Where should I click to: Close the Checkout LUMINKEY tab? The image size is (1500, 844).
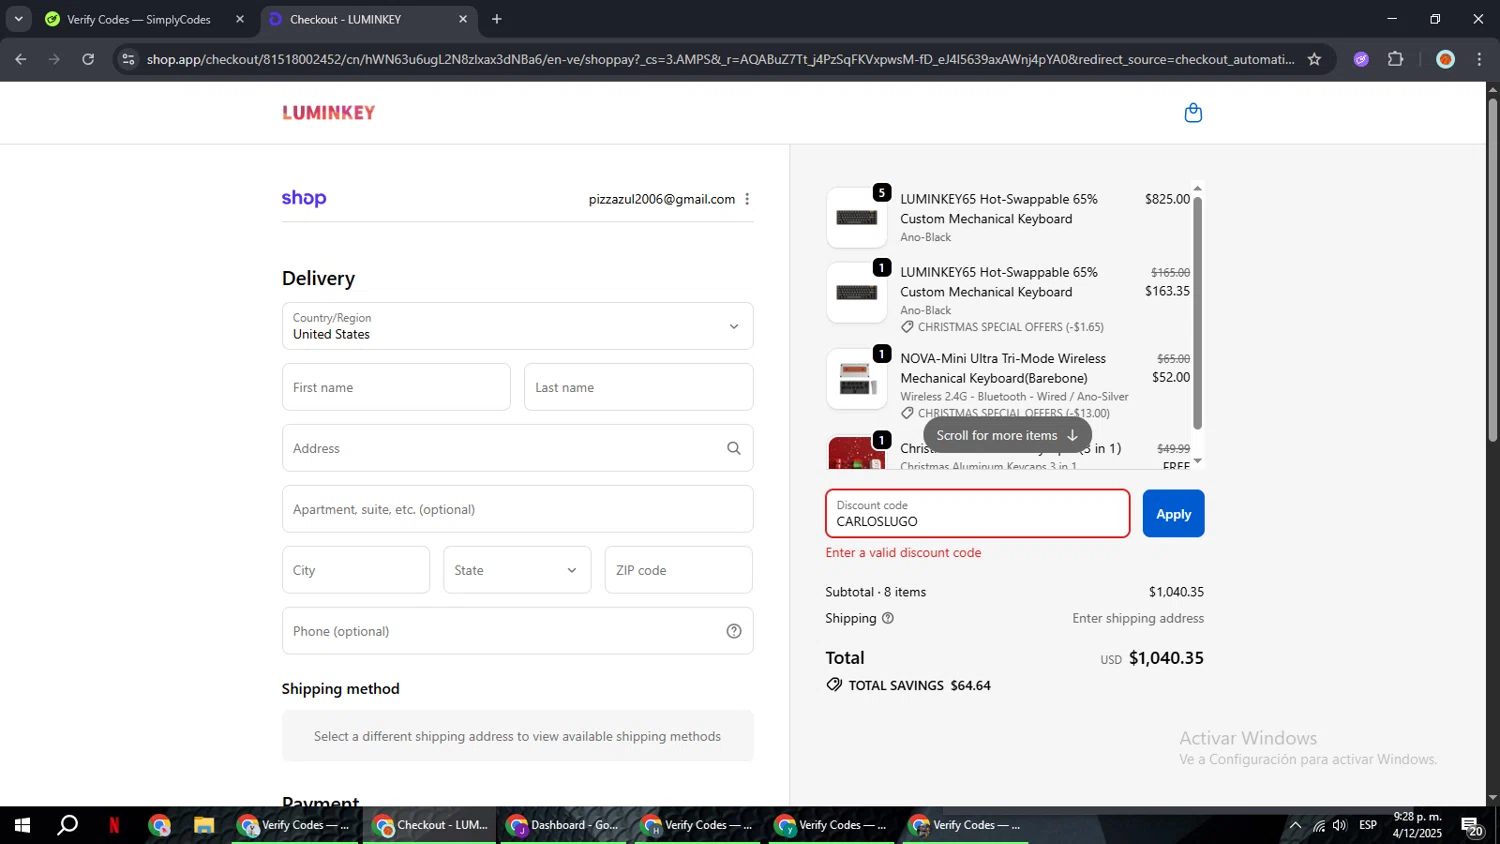[463, 19]
